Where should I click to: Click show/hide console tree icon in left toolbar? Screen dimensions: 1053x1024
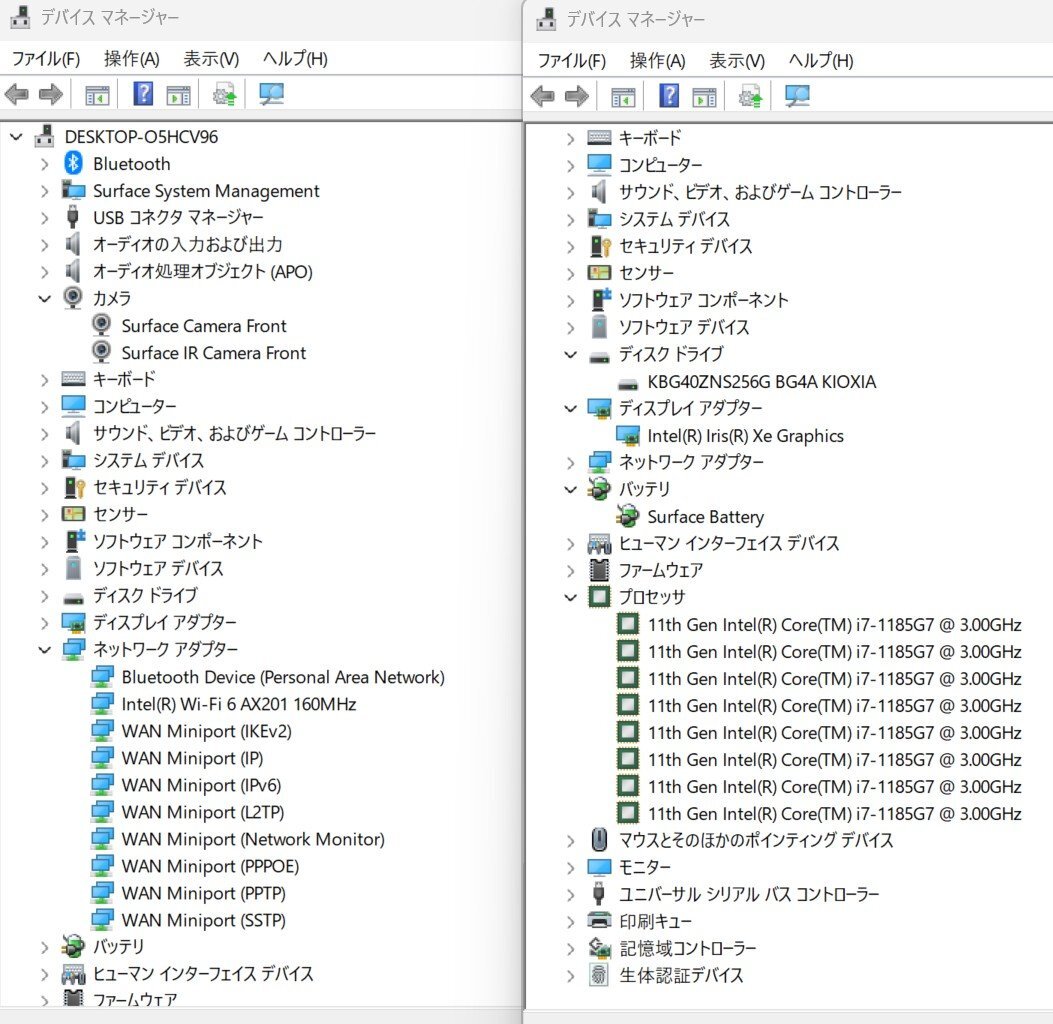tap(97, 95)
